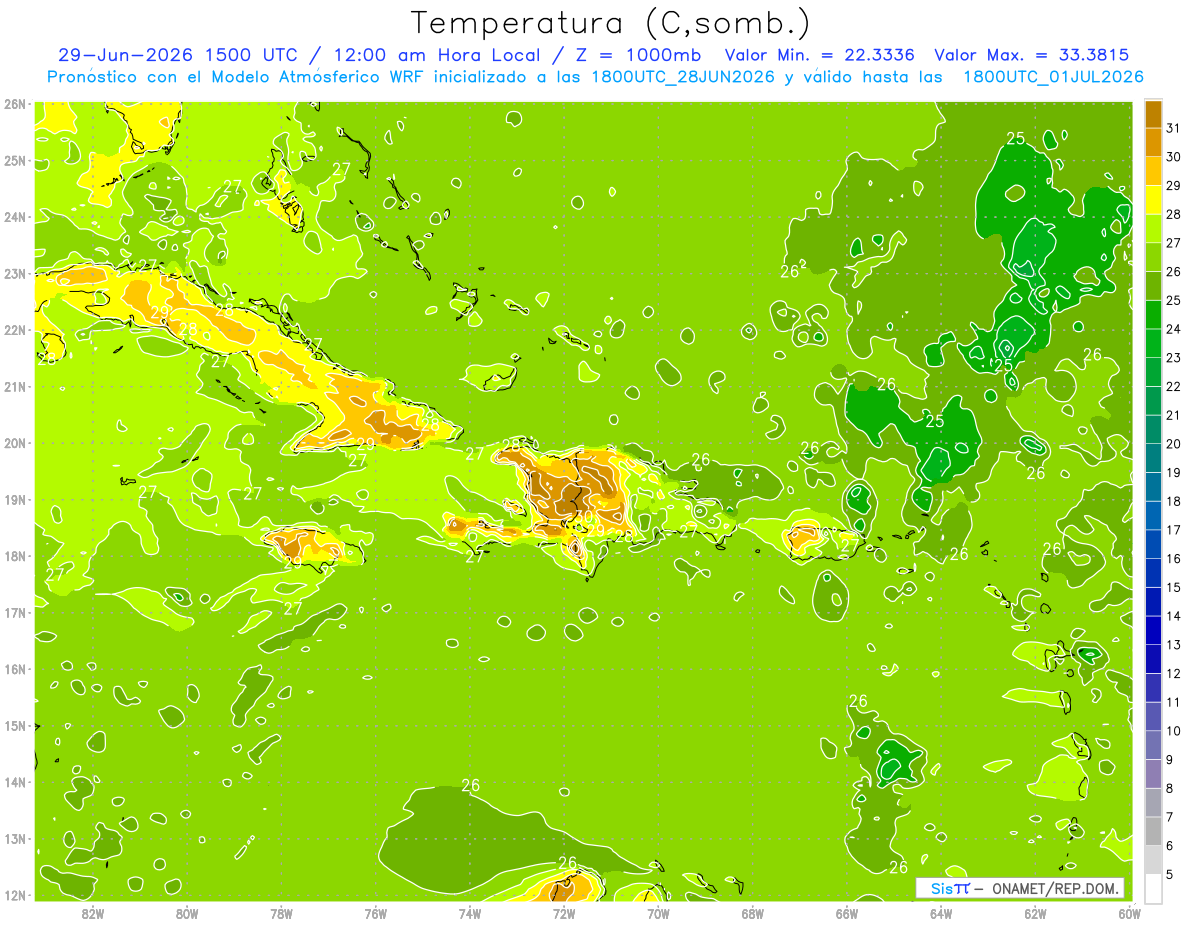The width and height of the screenshot is (1200, 927).
Task: Click the color bar scale label '21'
Action: coord(1174,414)
